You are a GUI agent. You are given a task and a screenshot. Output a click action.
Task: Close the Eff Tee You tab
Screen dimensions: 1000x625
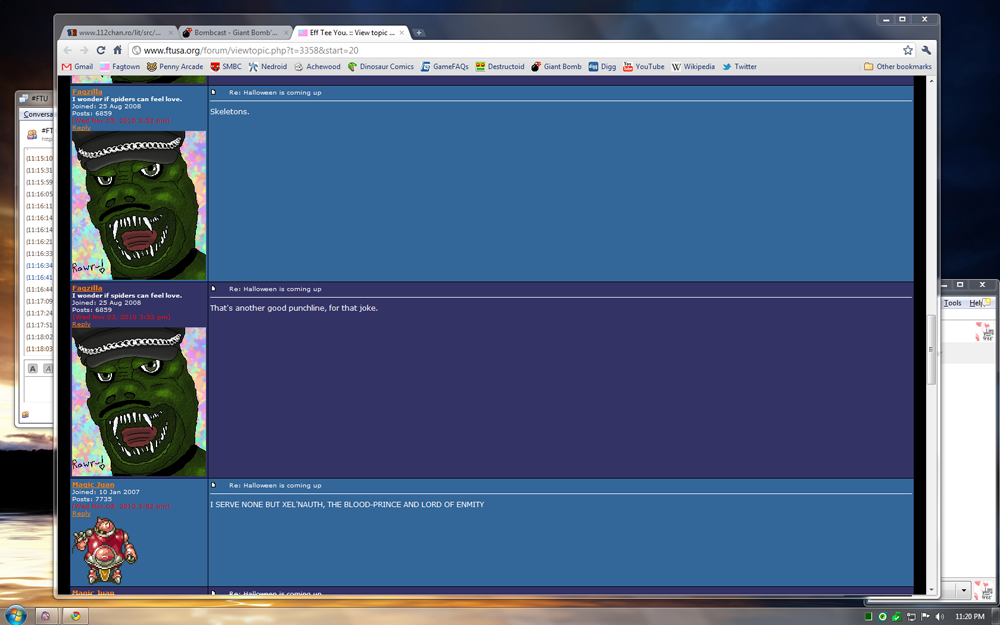(401, 33)
